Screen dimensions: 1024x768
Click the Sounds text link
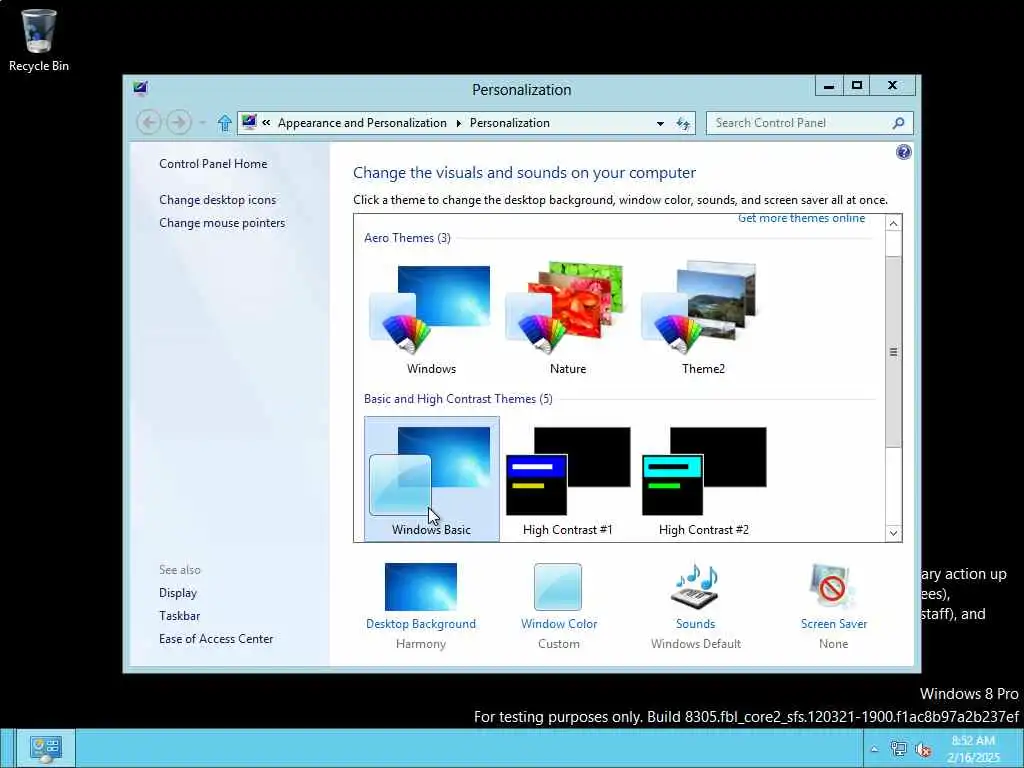696,624
